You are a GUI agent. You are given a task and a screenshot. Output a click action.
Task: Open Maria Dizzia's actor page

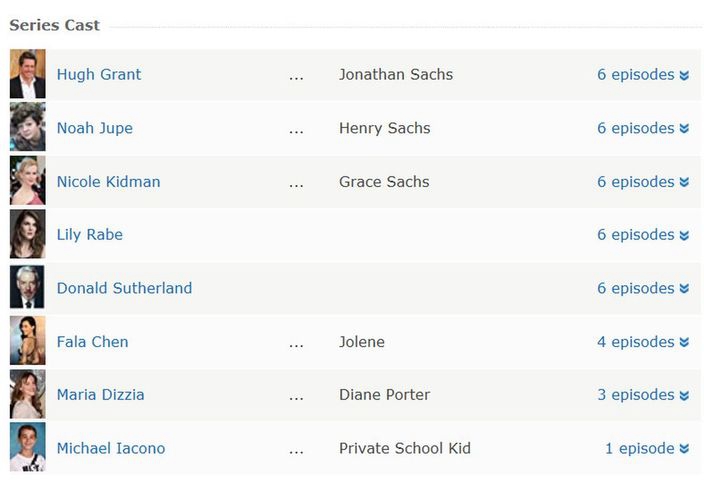tap(101, 395)
